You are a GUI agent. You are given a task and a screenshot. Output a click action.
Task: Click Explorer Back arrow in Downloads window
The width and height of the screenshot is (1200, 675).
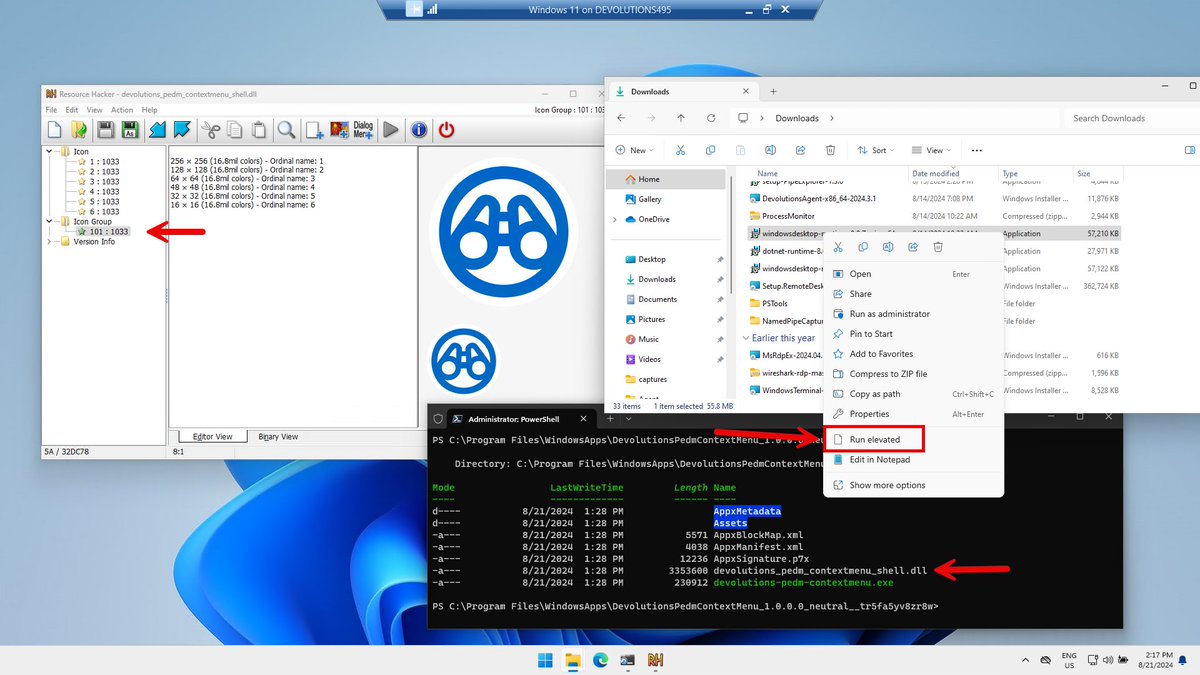[x=622, y=118]
